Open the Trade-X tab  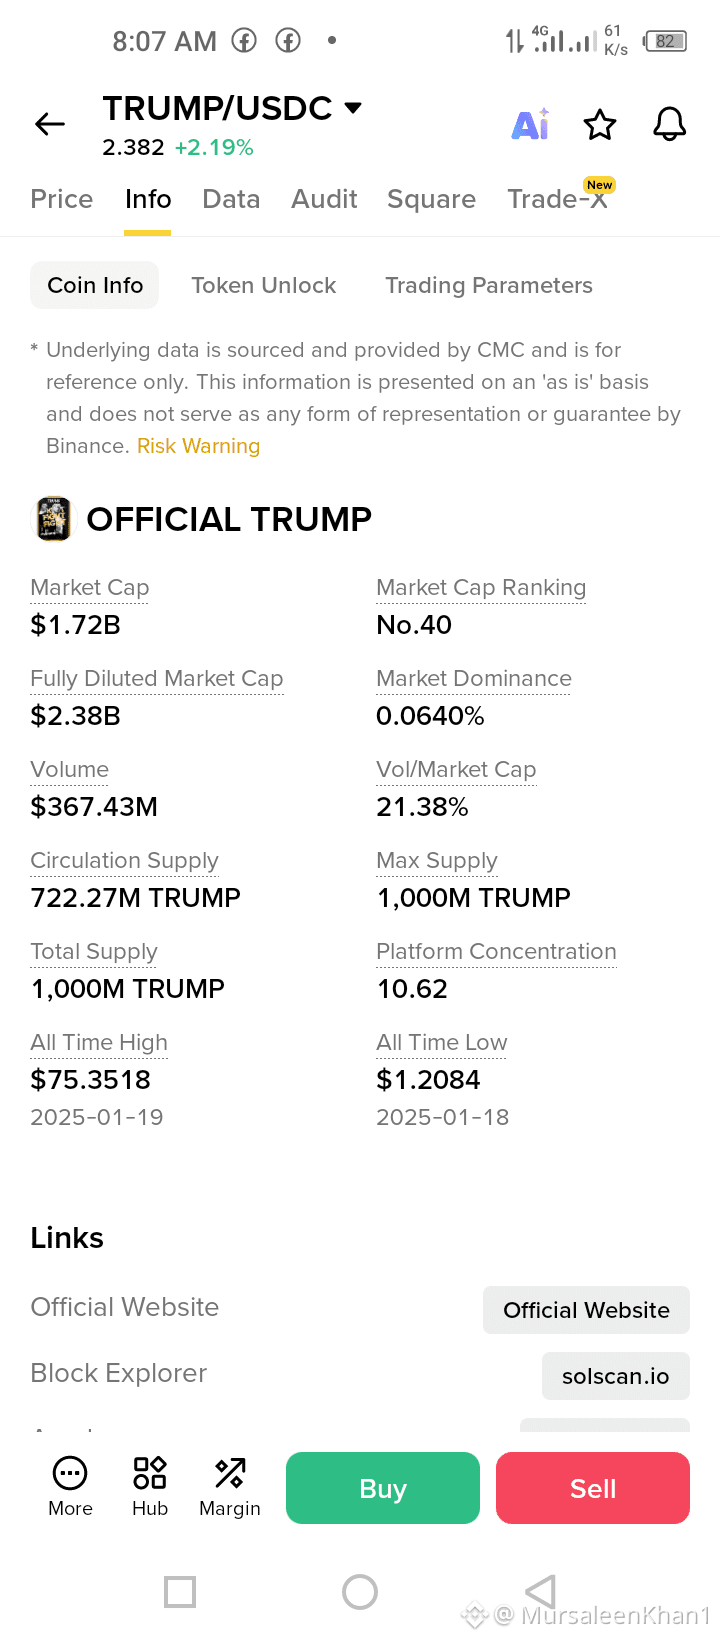(x=558, y=199)
